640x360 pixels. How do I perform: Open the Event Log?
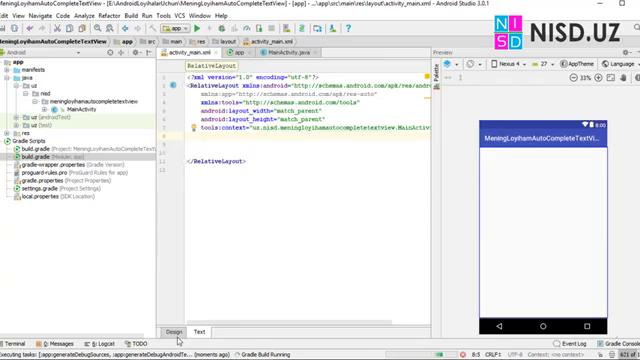click(570, 344)
